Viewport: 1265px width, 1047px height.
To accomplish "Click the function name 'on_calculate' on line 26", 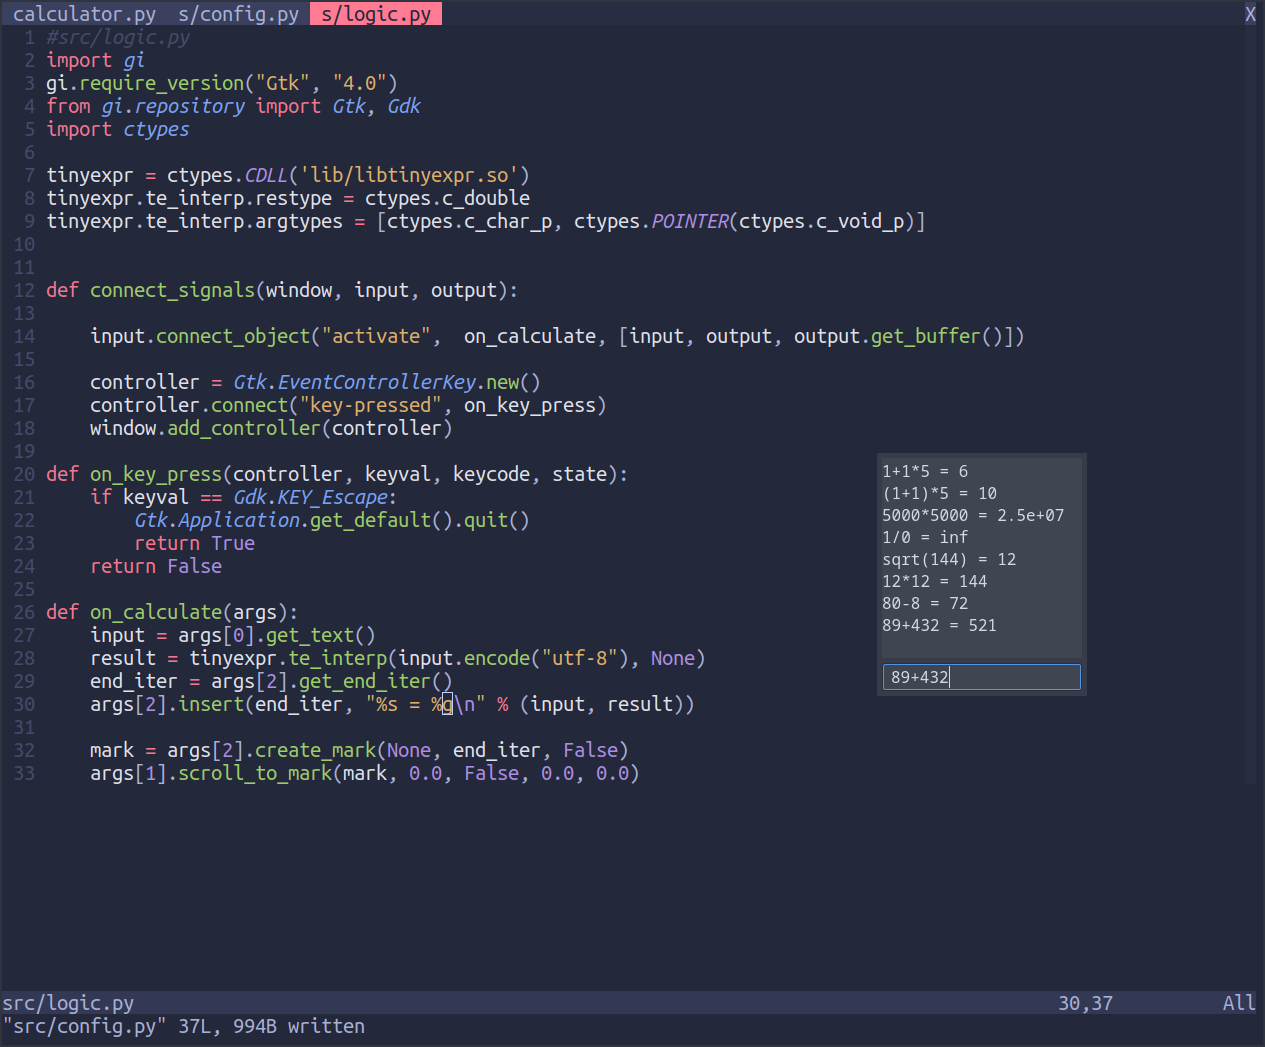I will click(x=156, y=612).
